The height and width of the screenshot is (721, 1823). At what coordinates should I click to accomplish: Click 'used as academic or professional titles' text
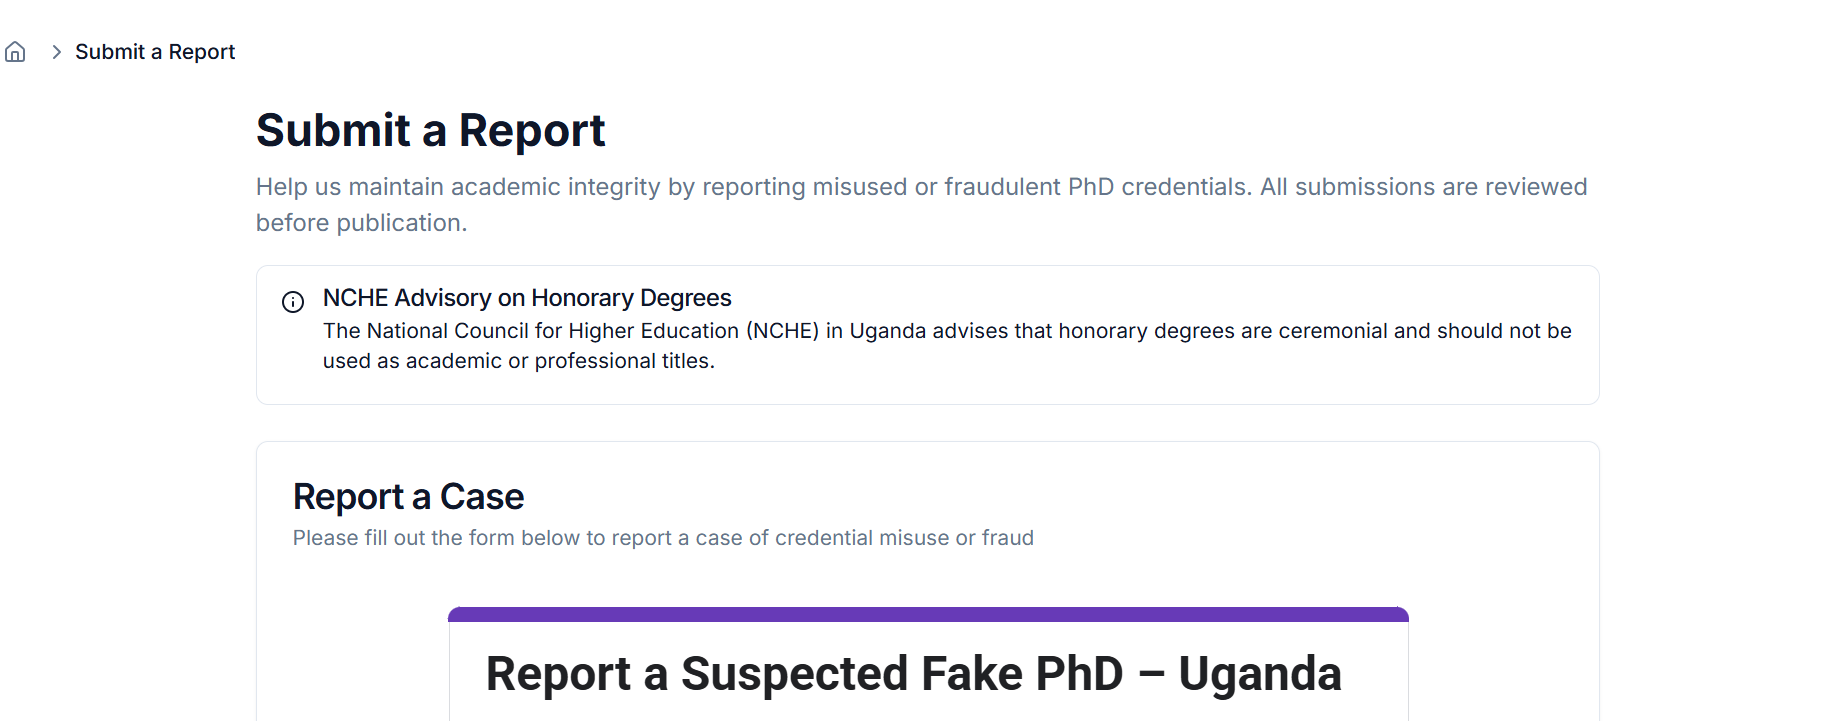(x=518, y=361)
